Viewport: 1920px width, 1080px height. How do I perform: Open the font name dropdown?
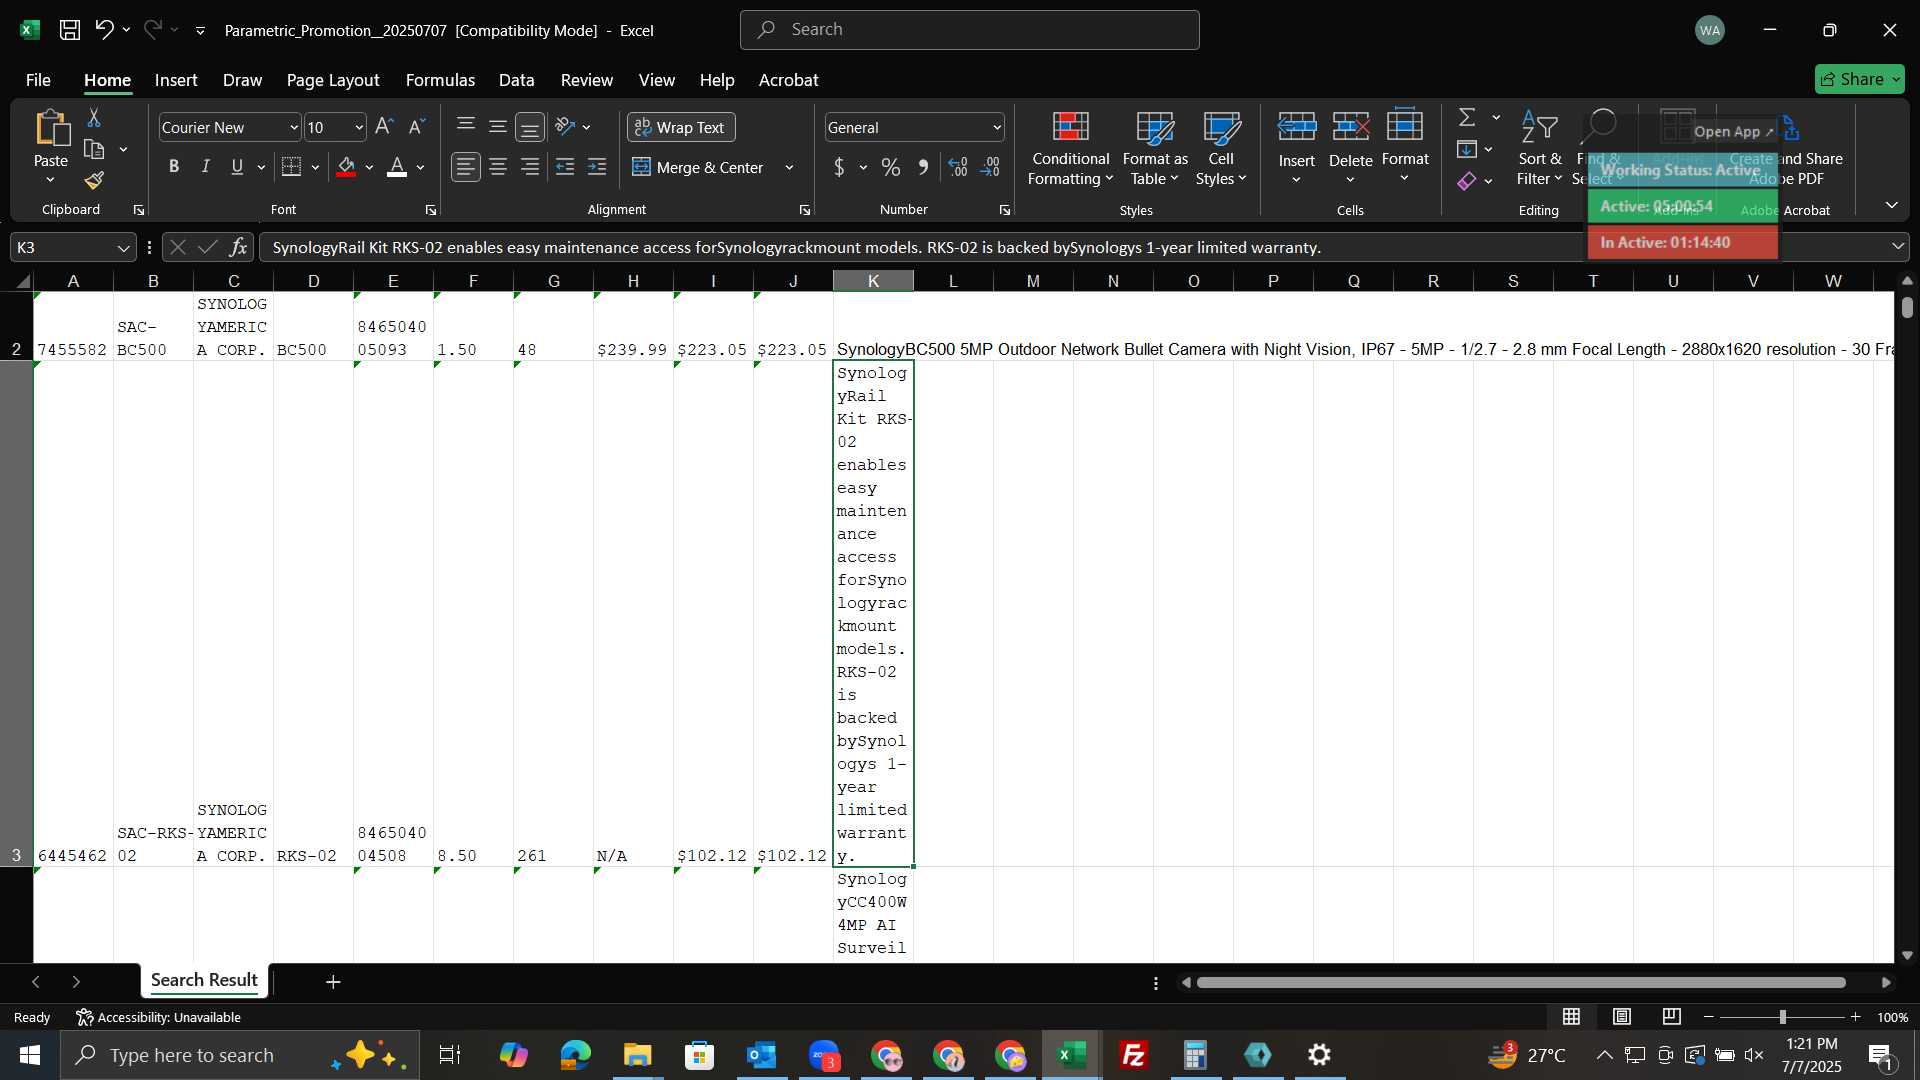pyautogui.click(x=294, y=127)
